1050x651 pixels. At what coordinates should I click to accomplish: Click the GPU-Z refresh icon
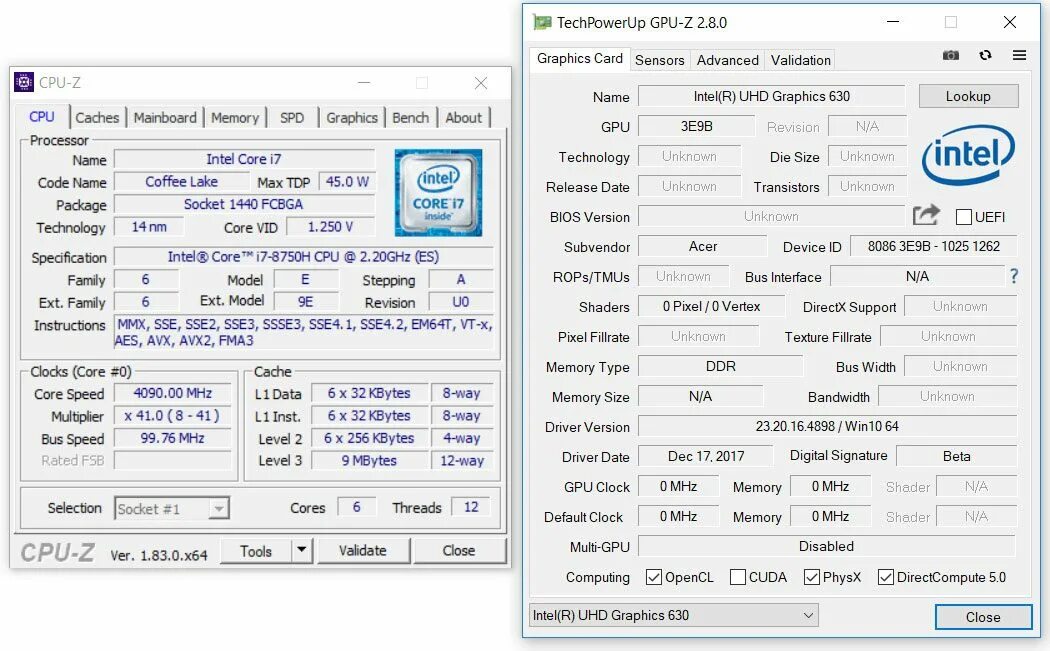click(x=985, y=56)
